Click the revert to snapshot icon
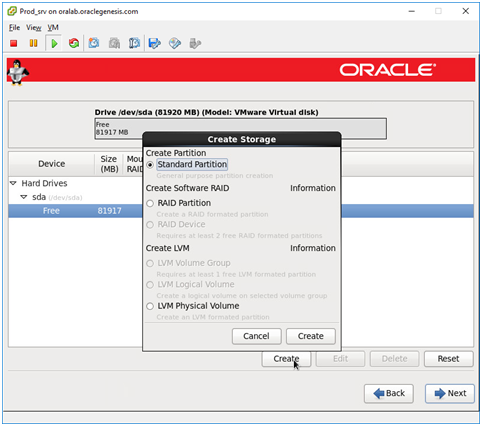 [x=114, y=43]
